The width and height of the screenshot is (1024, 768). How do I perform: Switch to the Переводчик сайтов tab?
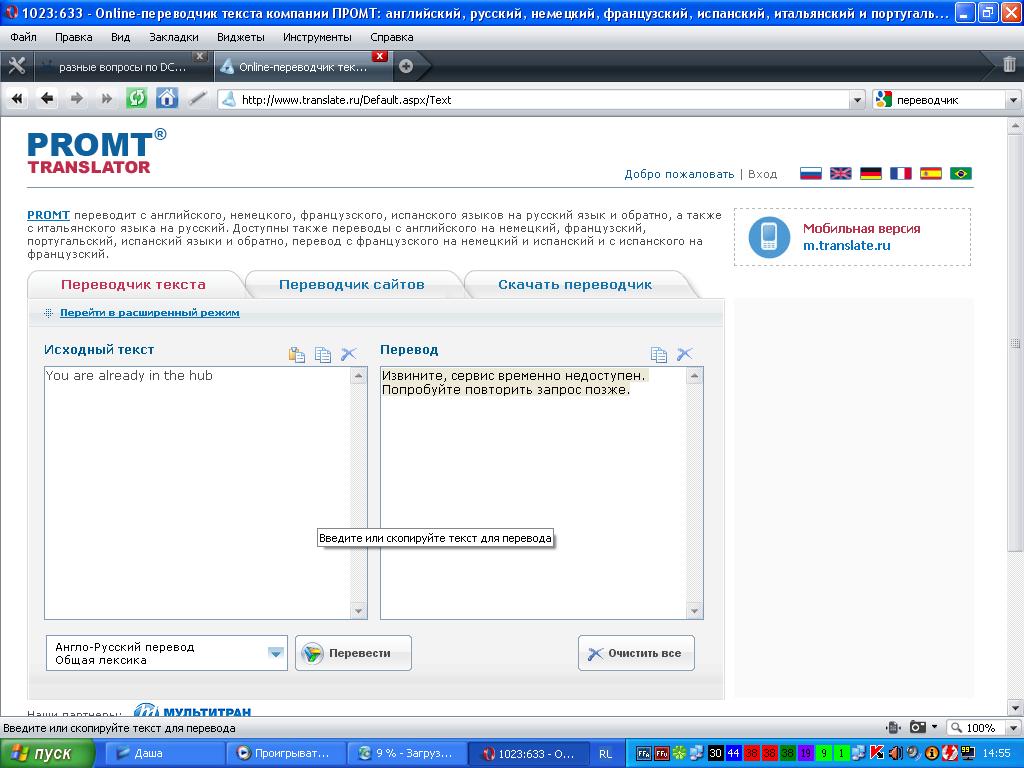pos(352,285)
